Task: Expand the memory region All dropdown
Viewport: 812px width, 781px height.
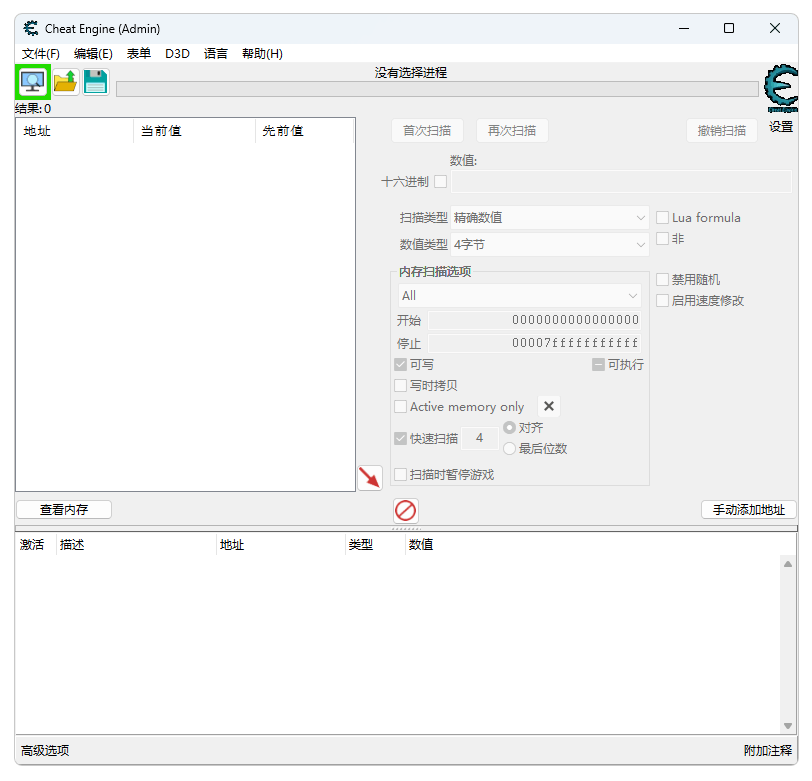Action: pos(519,296)
